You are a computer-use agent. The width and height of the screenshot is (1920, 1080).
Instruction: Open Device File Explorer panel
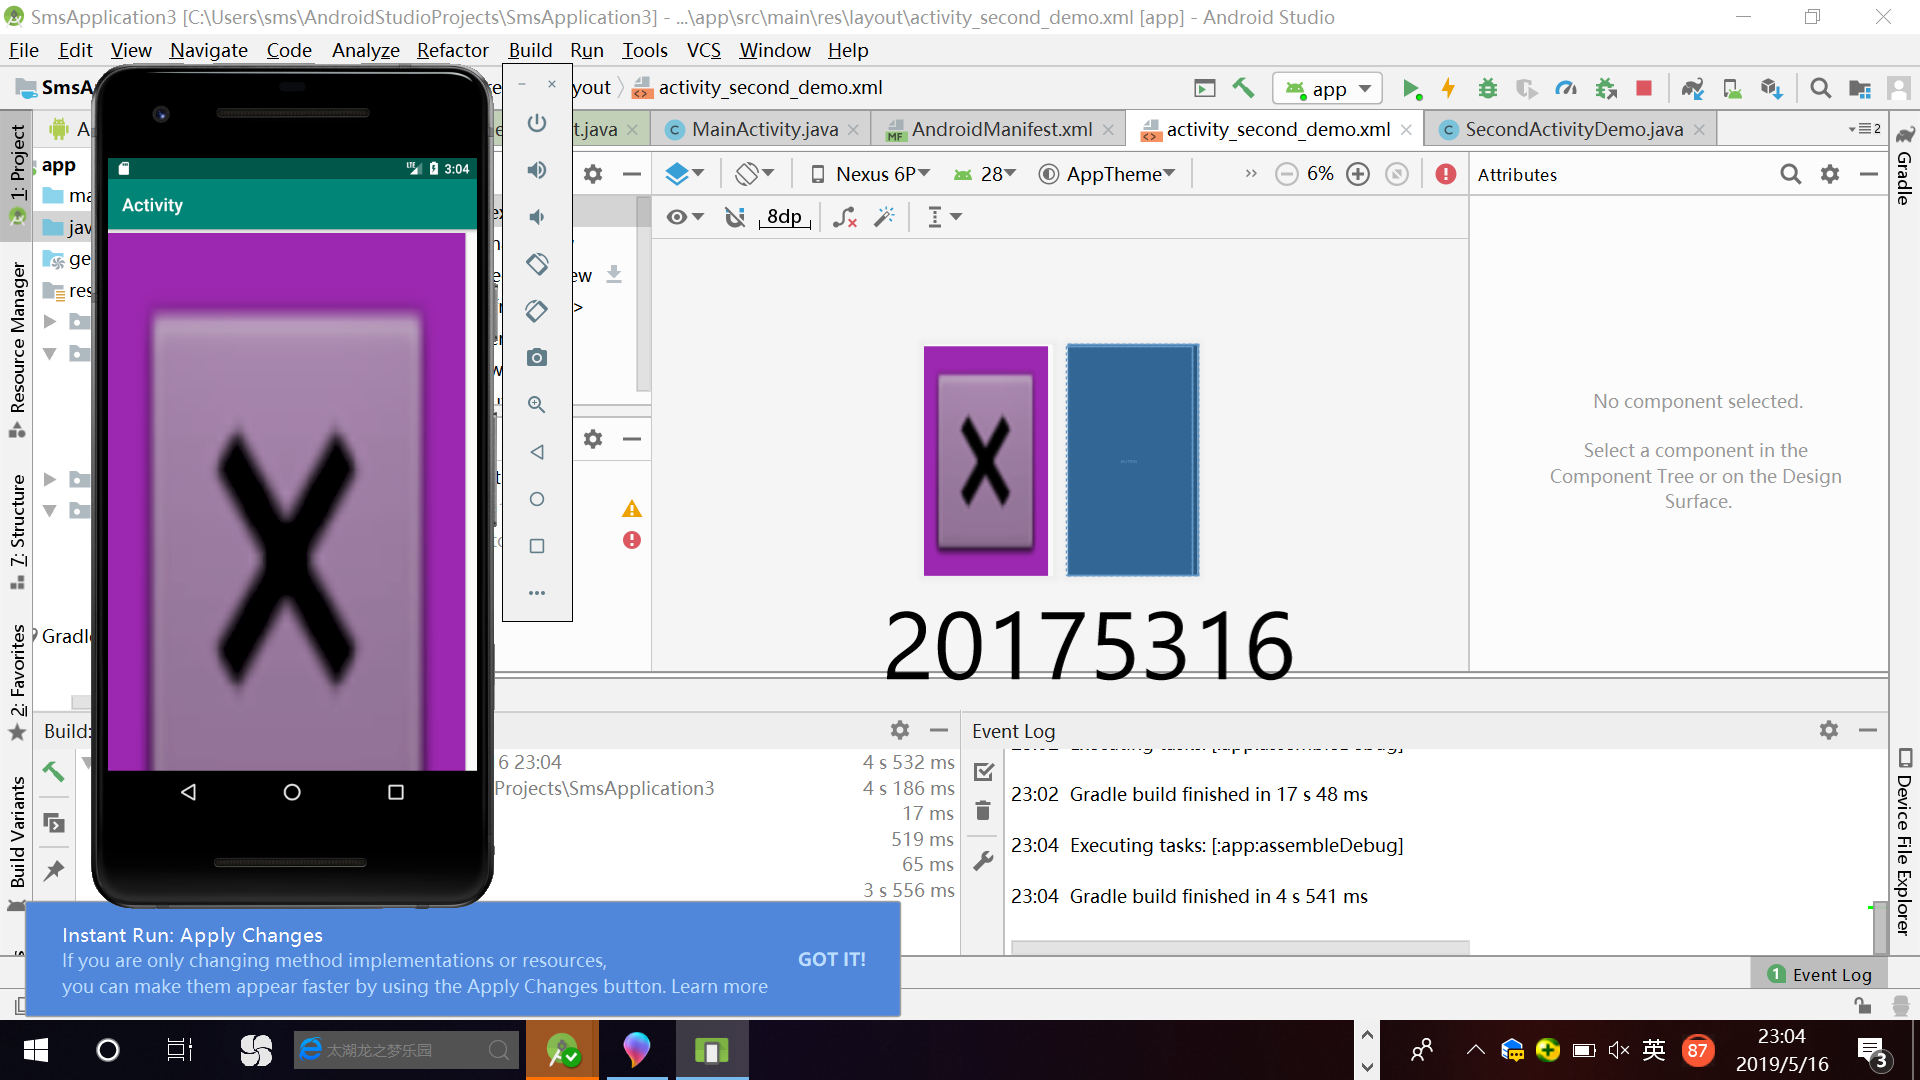click(1904, 843)
